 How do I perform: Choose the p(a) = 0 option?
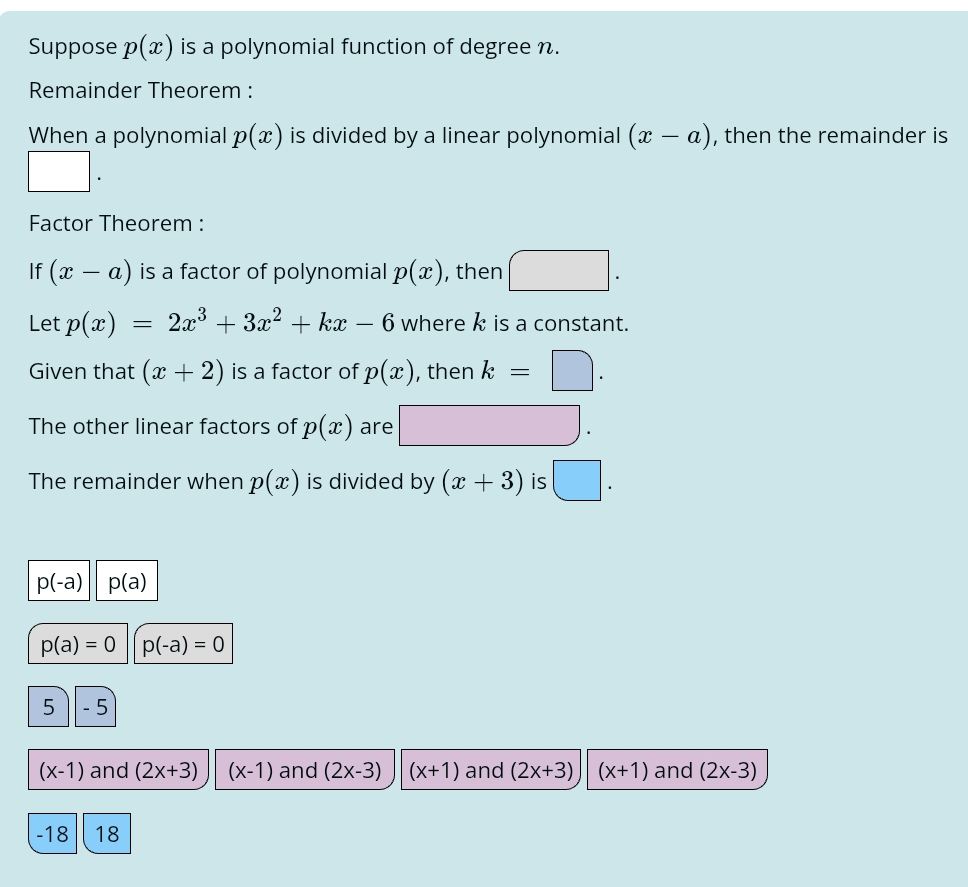(78, 644)
